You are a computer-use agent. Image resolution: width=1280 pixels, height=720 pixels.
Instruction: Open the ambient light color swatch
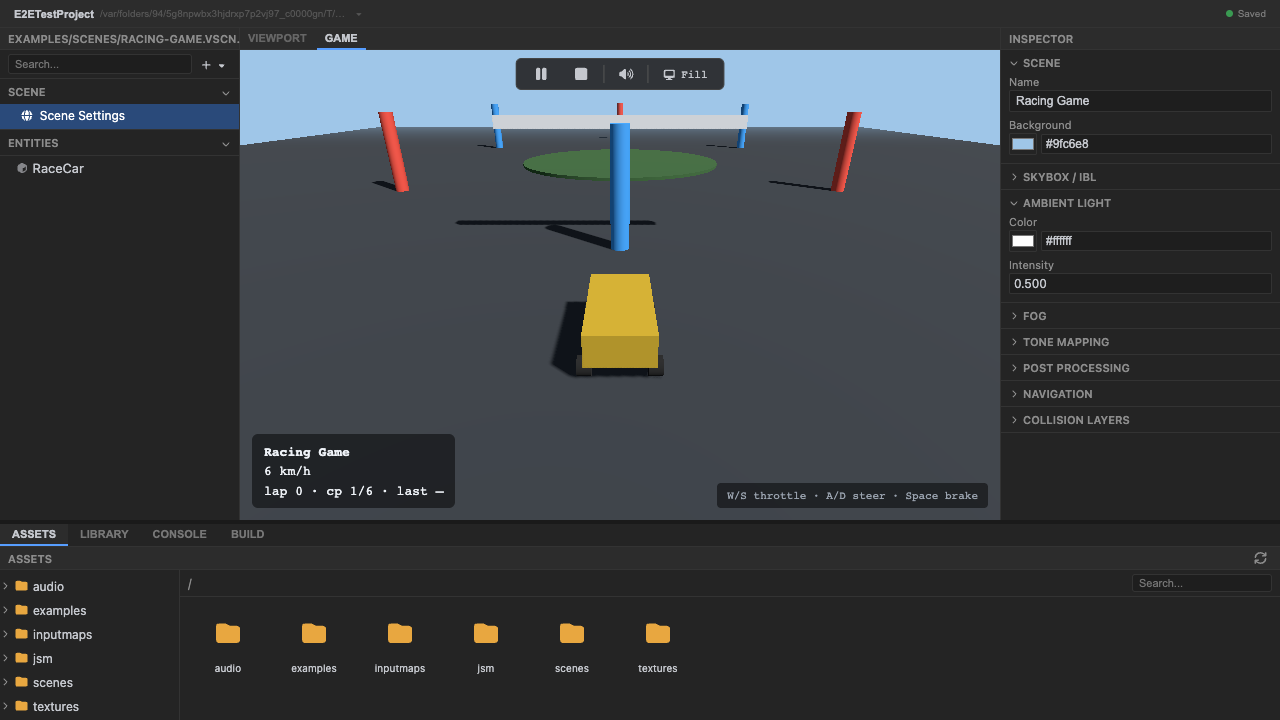click(1023, 241)
